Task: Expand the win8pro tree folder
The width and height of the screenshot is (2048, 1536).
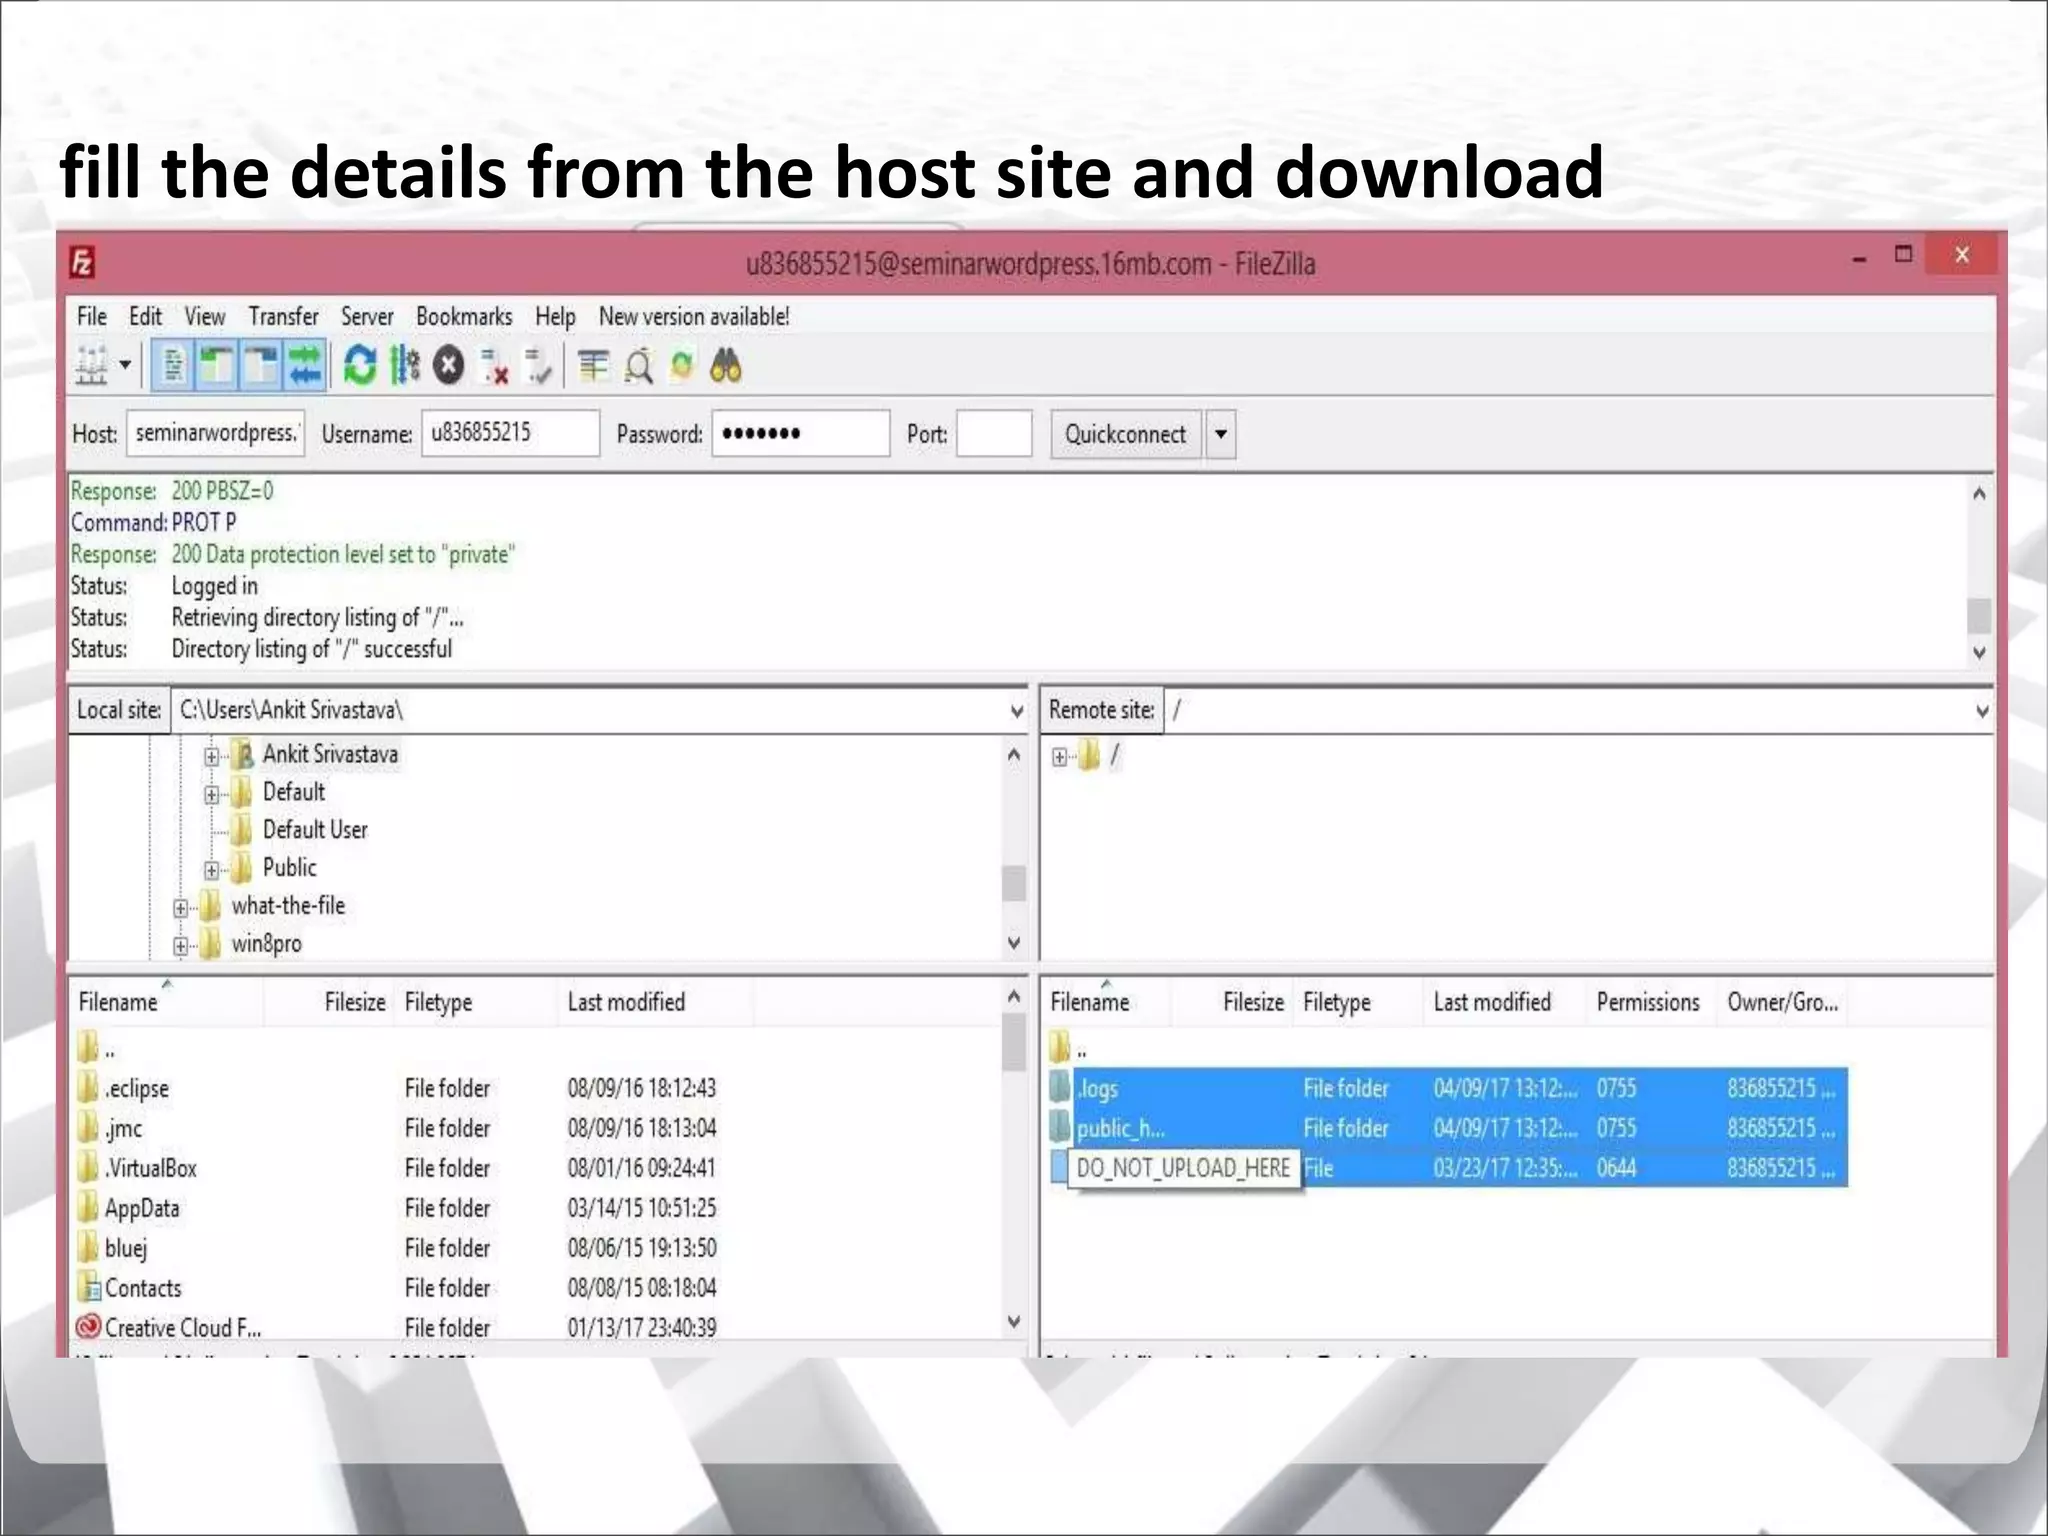Action: click(180, 946)
